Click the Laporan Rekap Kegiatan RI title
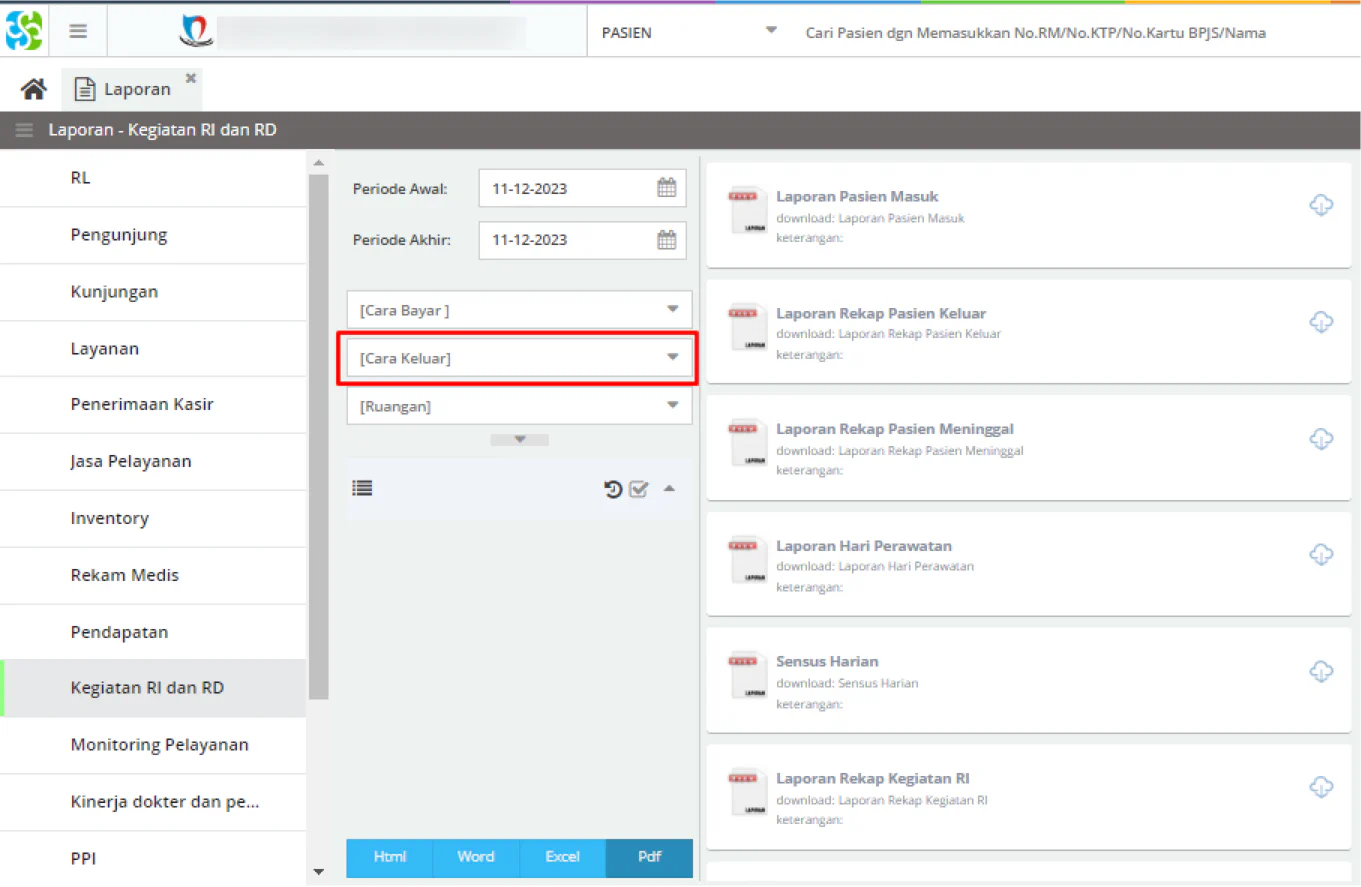The height and width of the screenshot is (887, 1361). (873, 779)
